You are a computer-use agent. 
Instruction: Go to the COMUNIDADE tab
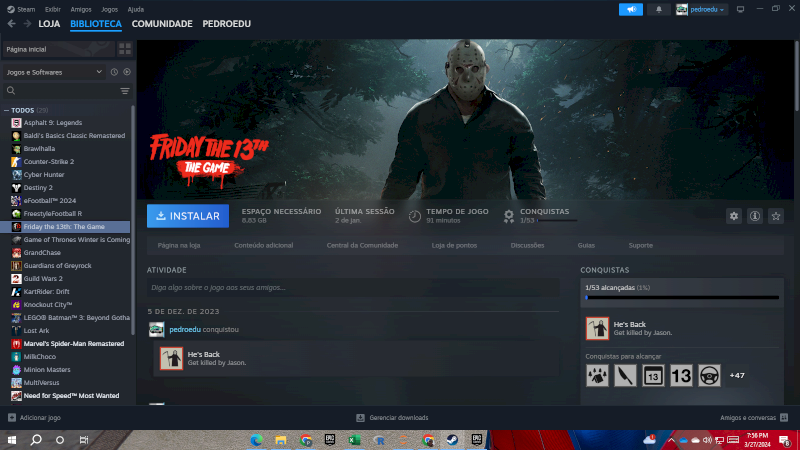pyautogui.click(x=162, y=23)
